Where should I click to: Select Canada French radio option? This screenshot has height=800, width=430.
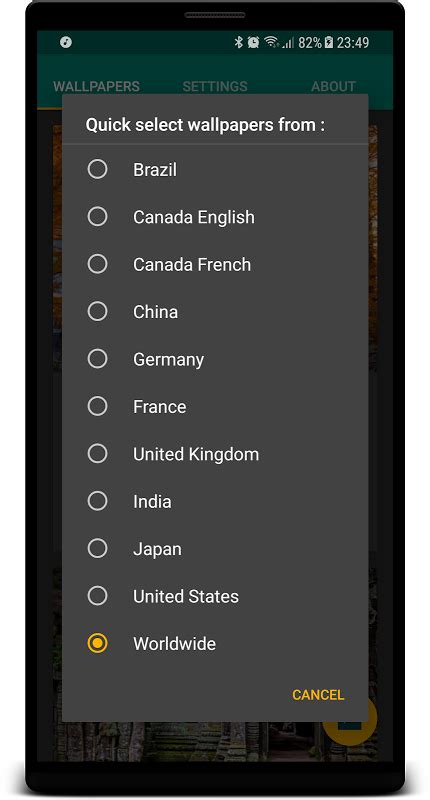click(x=97, y=264)
